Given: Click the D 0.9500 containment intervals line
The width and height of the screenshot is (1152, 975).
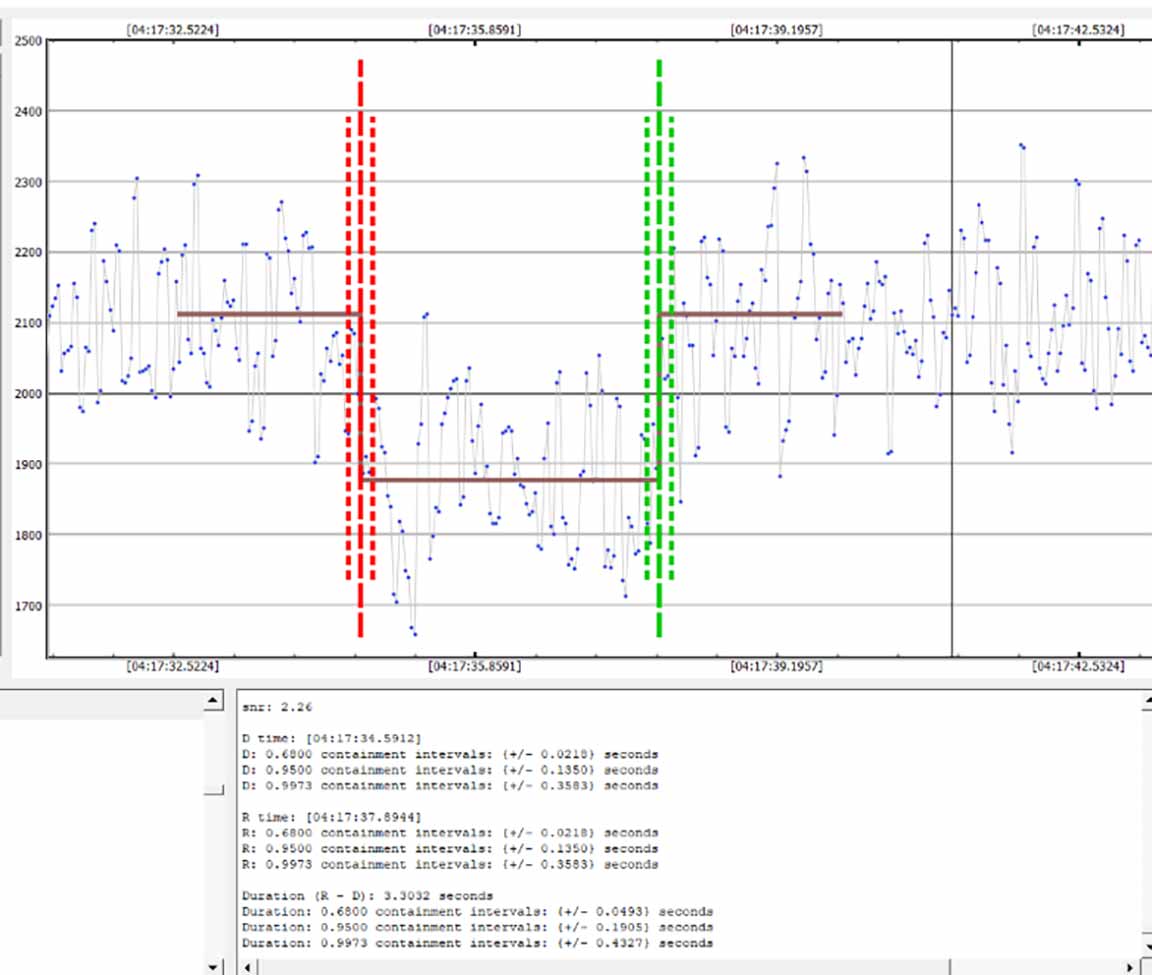Looking at the screenshot, I should coord(450,770).
